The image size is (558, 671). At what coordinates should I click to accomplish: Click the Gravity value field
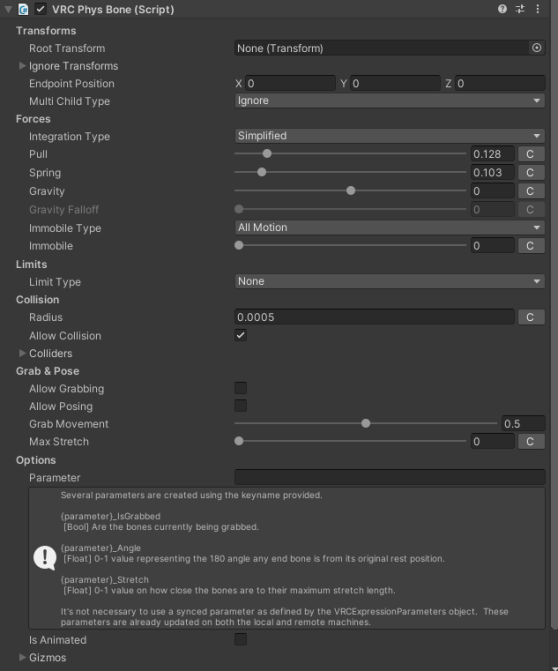(x=493, y=191)
